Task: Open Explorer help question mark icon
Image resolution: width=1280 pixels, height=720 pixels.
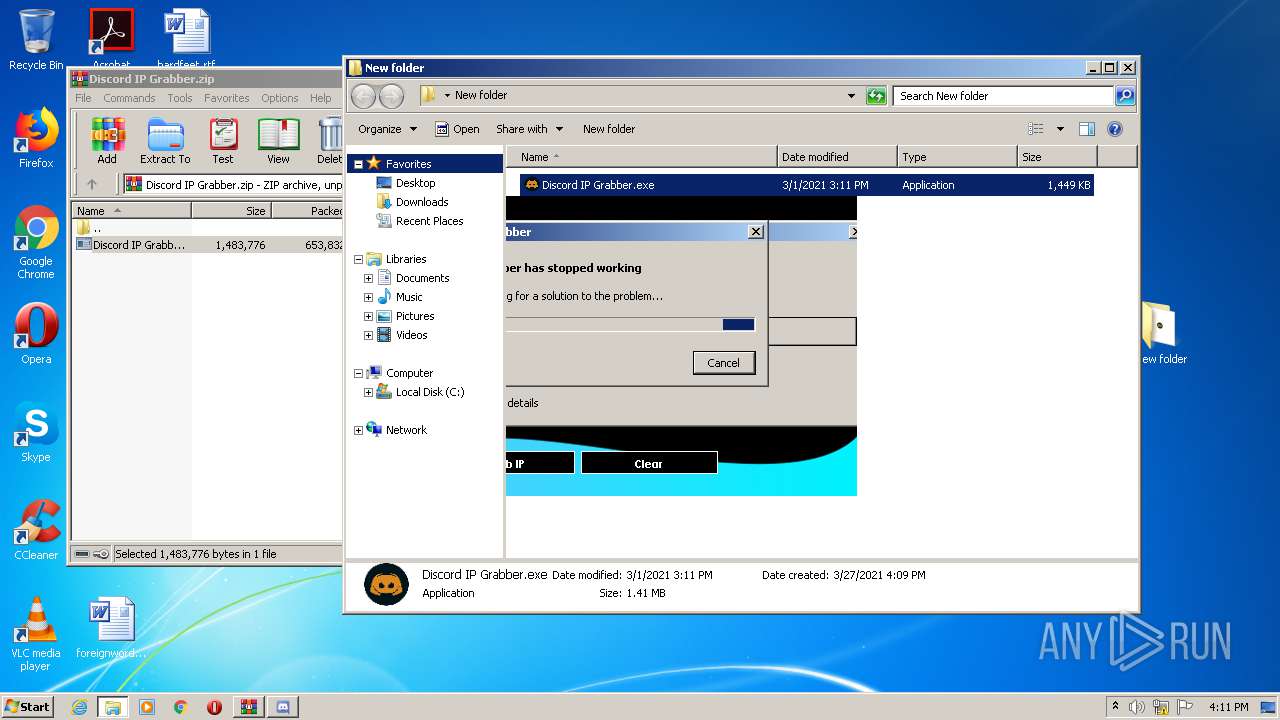Action: (x=1115, y=129)
